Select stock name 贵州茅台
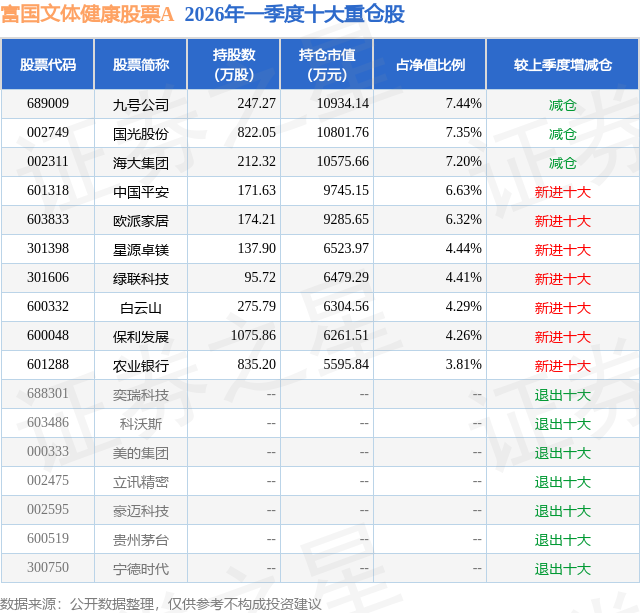640x613 pixels. click(141, 540)
